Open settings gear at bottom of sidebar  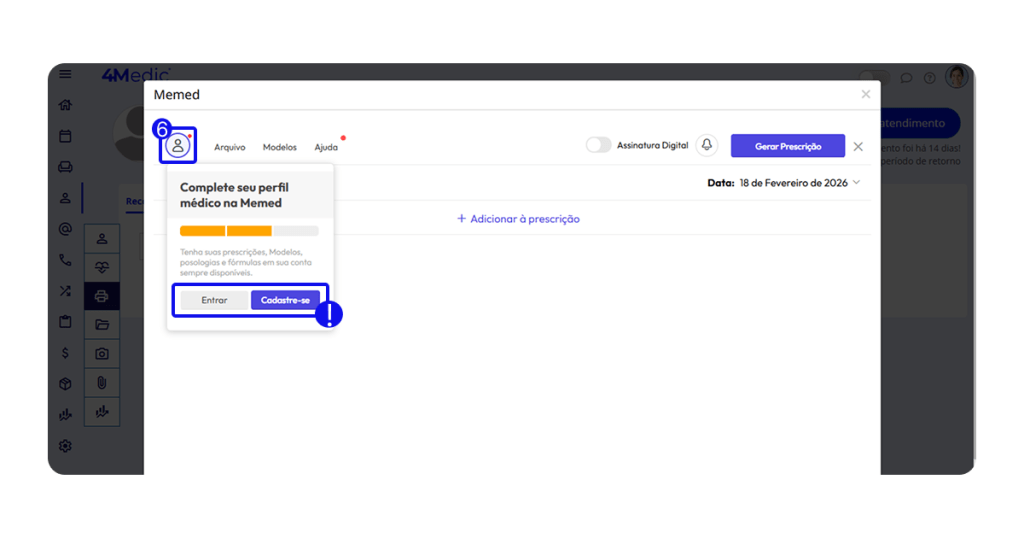(x=66, y=446)
